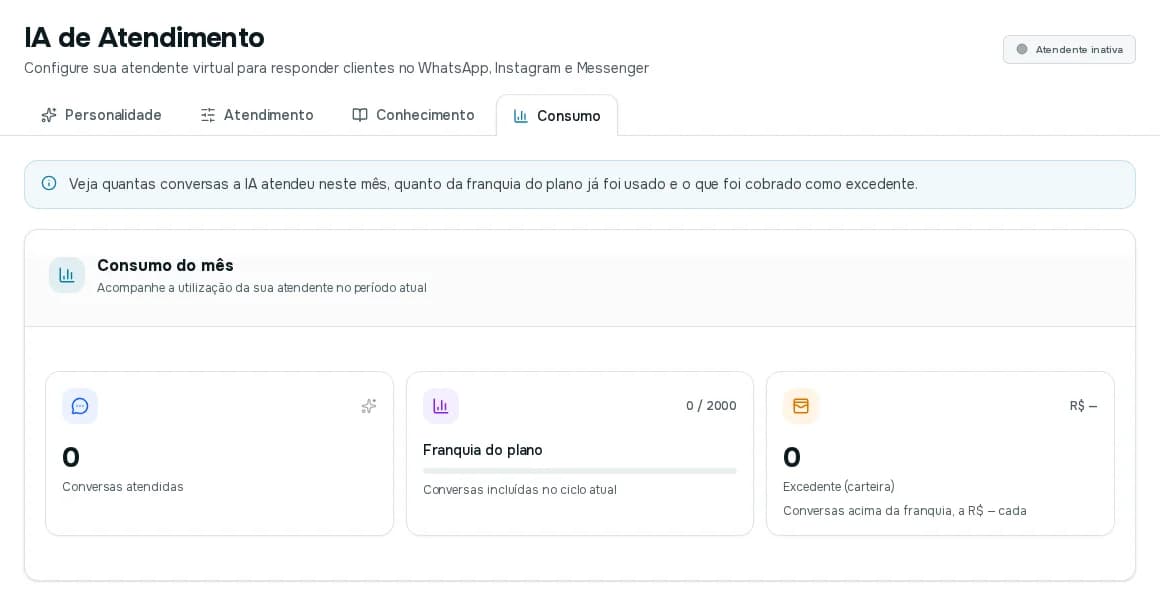The image size is (1160, 600).
Task: Click the chart icon beside Consumo do mês
Action: 67,275
